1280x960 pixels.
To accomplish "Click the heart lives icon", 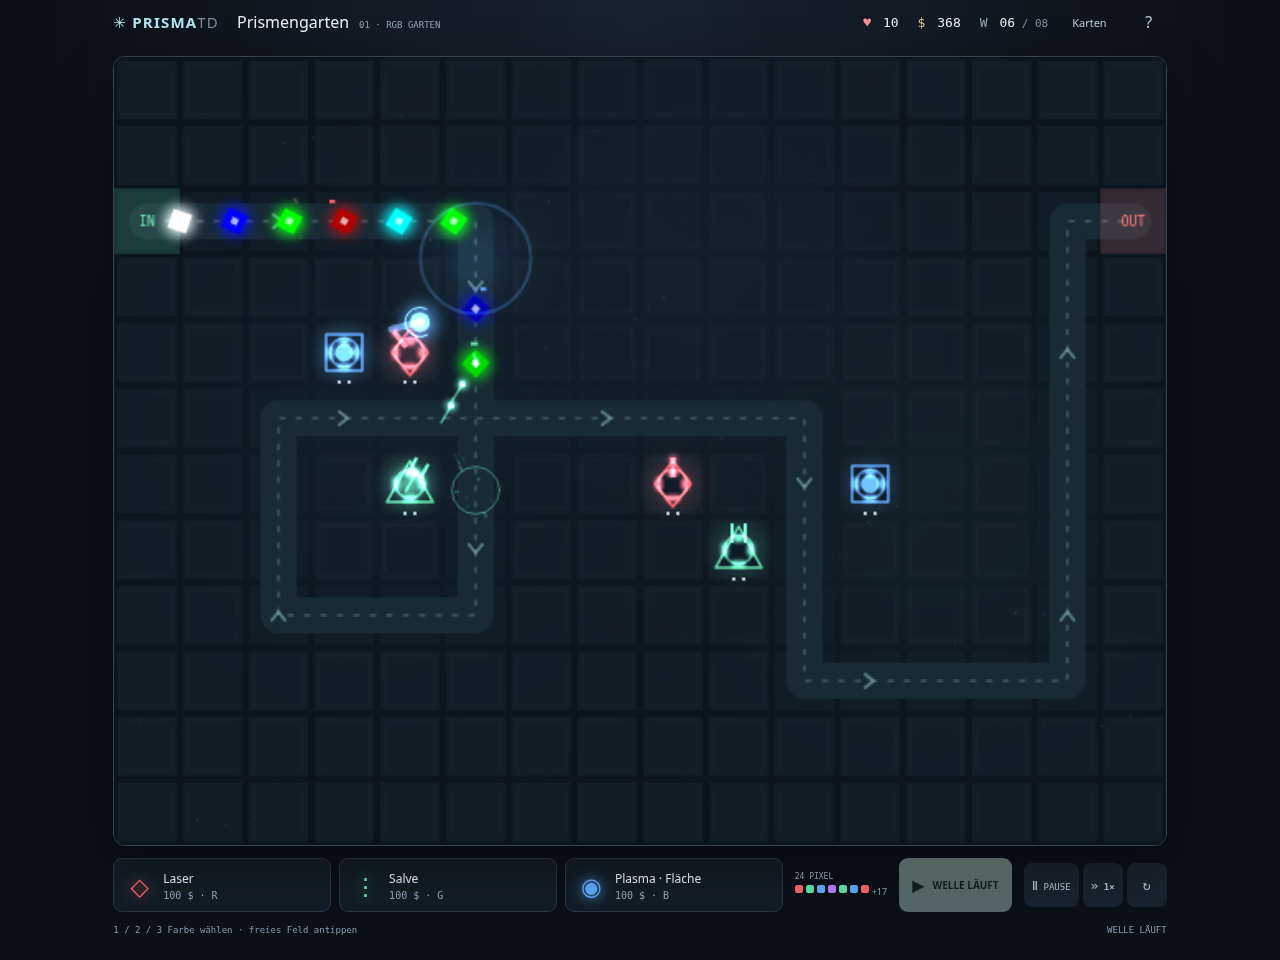I will tap(867, 22).
